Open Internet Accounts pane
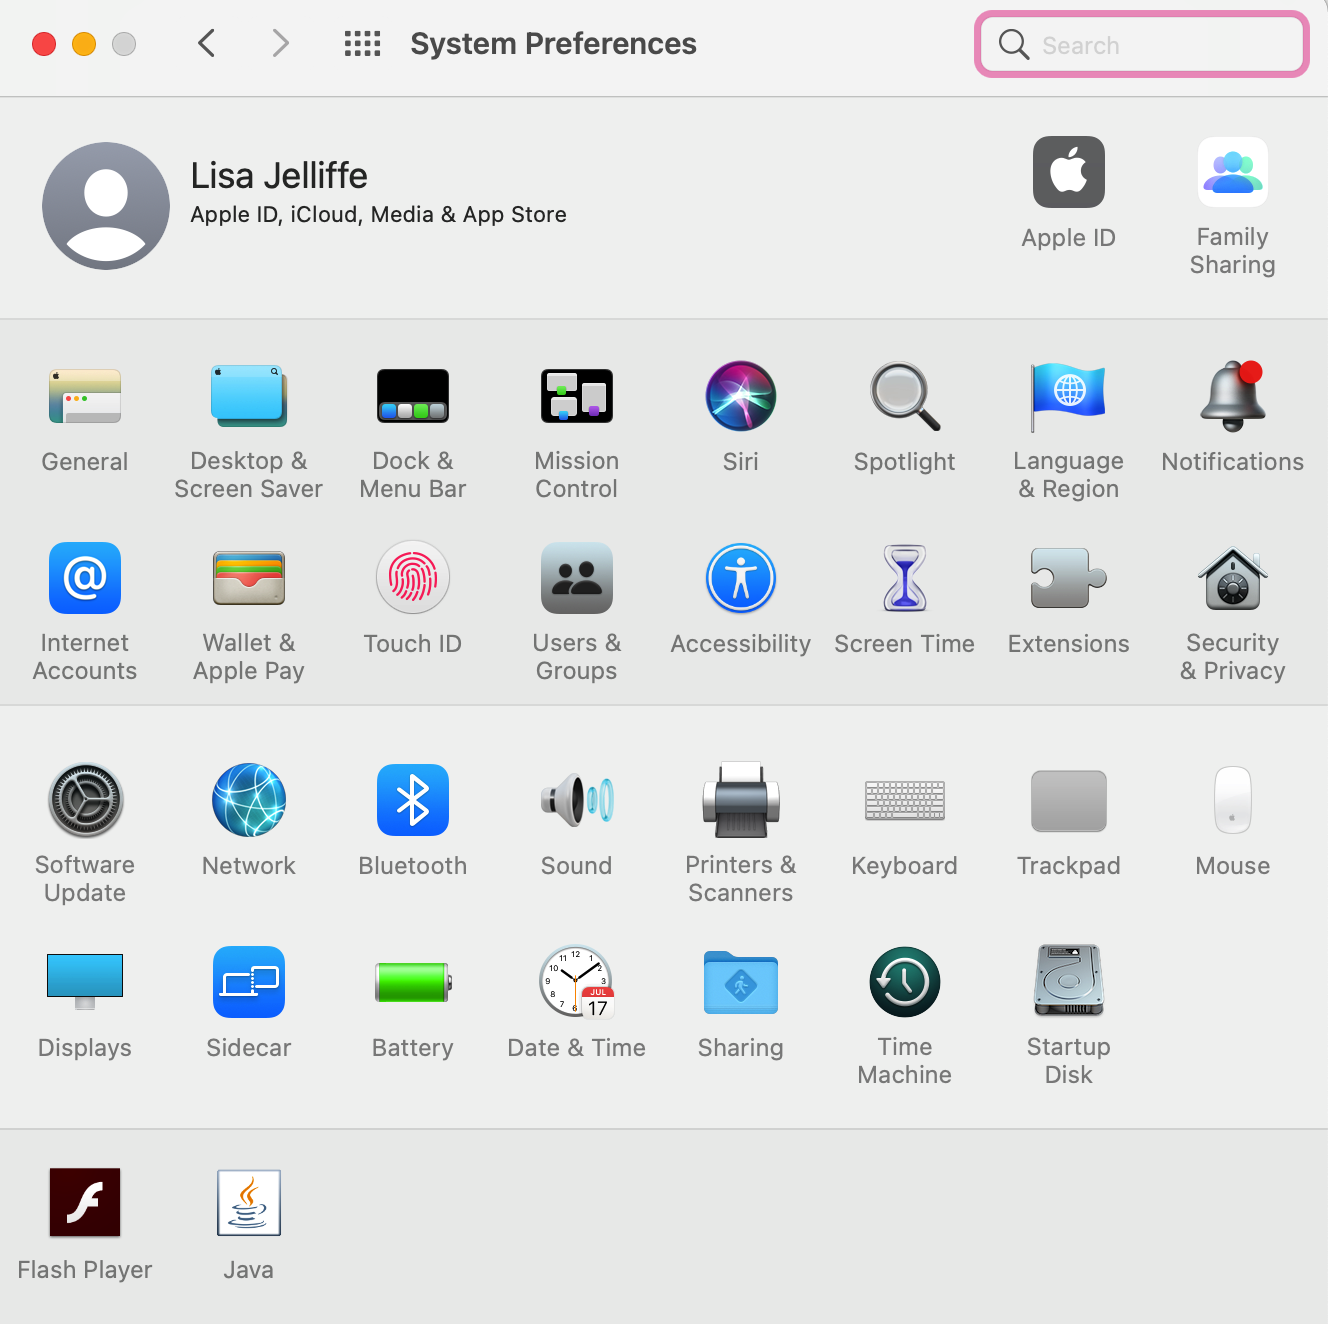Viewport: 1328px width, 1324px height. (x=85, y=578)
